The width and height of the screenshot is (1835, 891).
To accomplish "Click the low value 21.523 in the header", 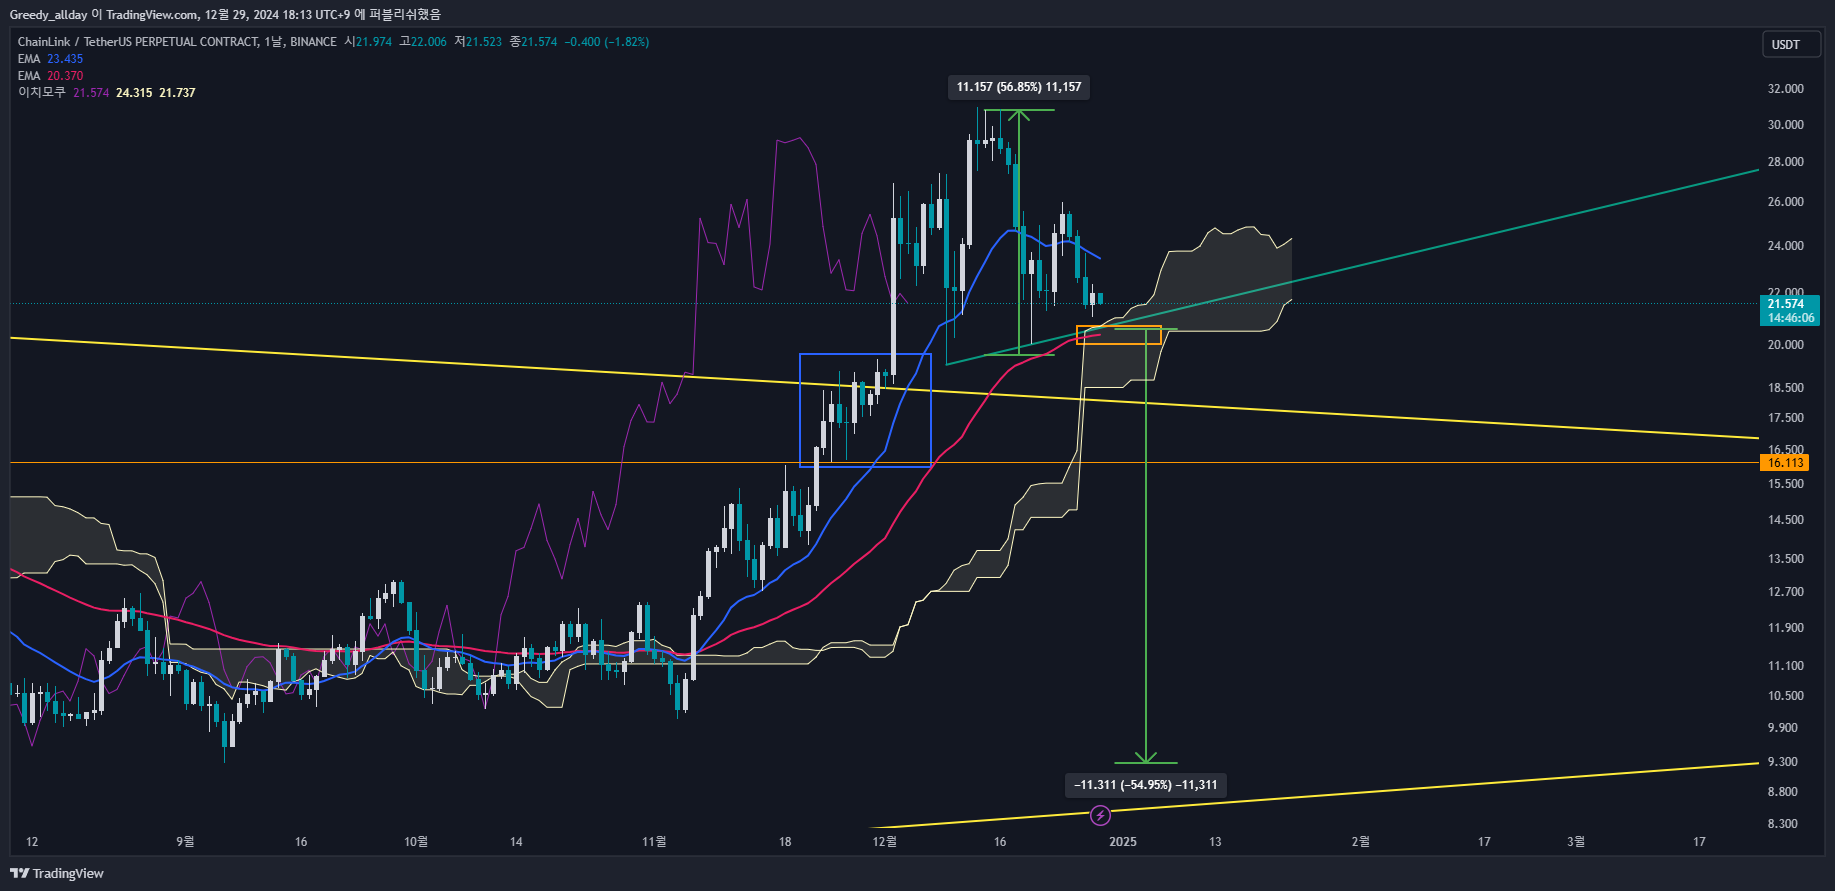I will (484, 42).
